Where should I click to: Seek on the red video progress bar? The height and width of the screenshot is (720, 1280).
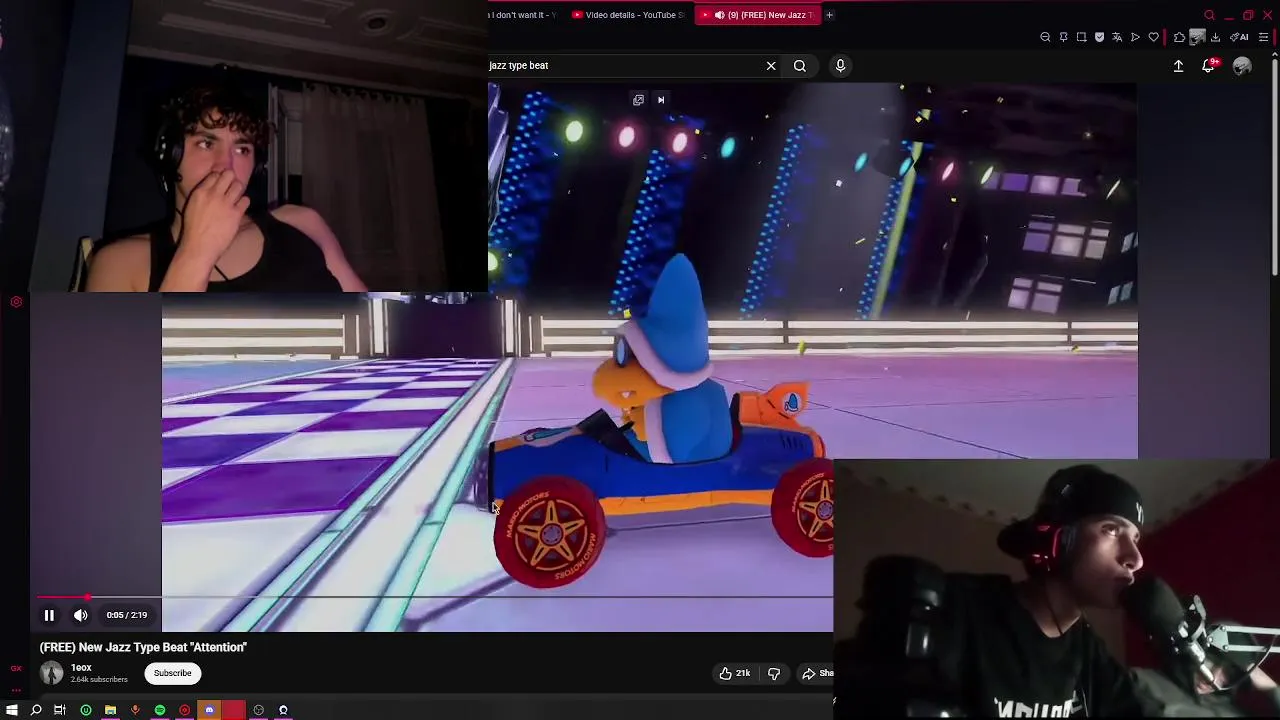[435, 597]
